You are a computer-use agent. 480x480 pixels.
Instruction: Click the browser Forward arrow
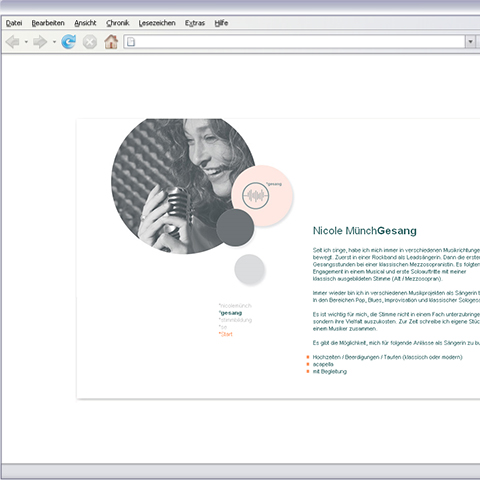pyautogui.click(x=40, y=42)
